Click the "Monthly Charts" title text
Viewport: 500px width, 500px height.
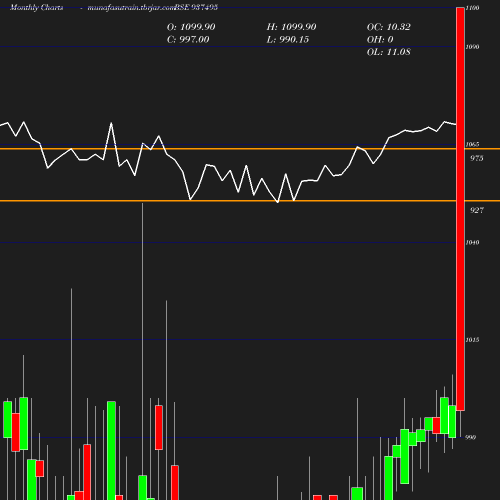pyautogui.click(x=37, y=7)
